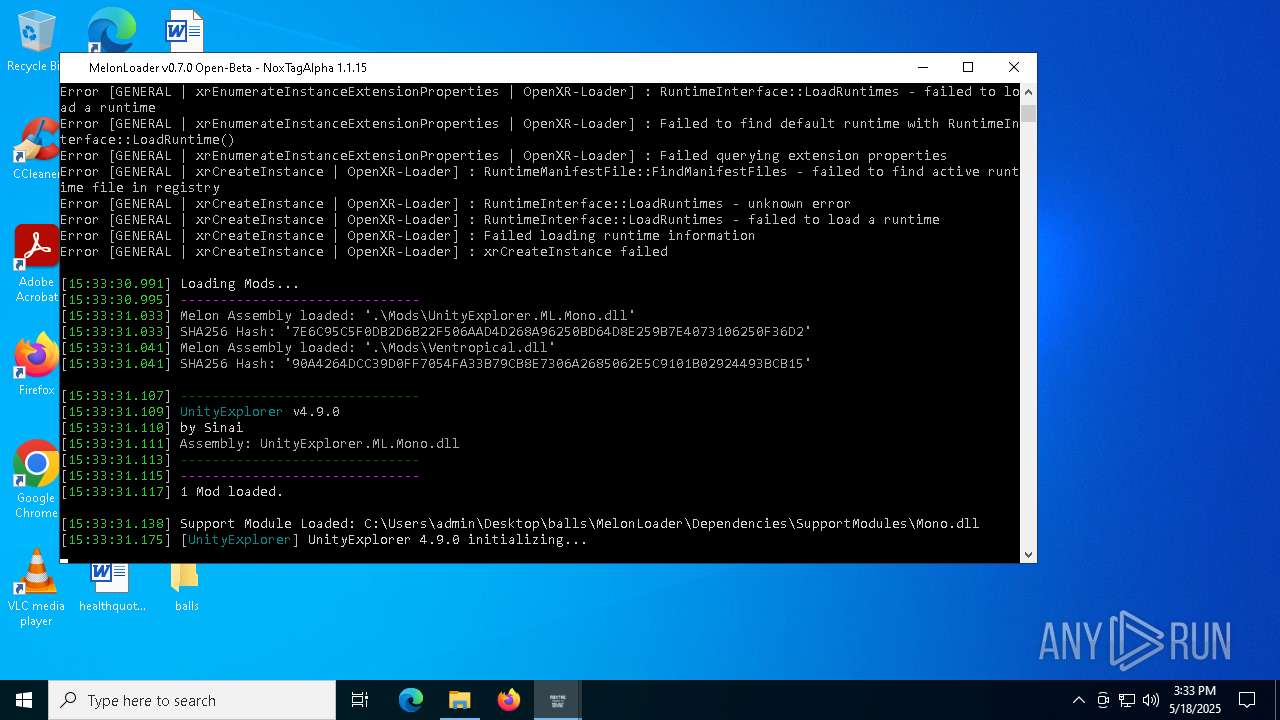Viewport: 1280px width, 720px height.
Task: Click 'Failed loading runtime information' error line
Action: click(x=407, y=236)
